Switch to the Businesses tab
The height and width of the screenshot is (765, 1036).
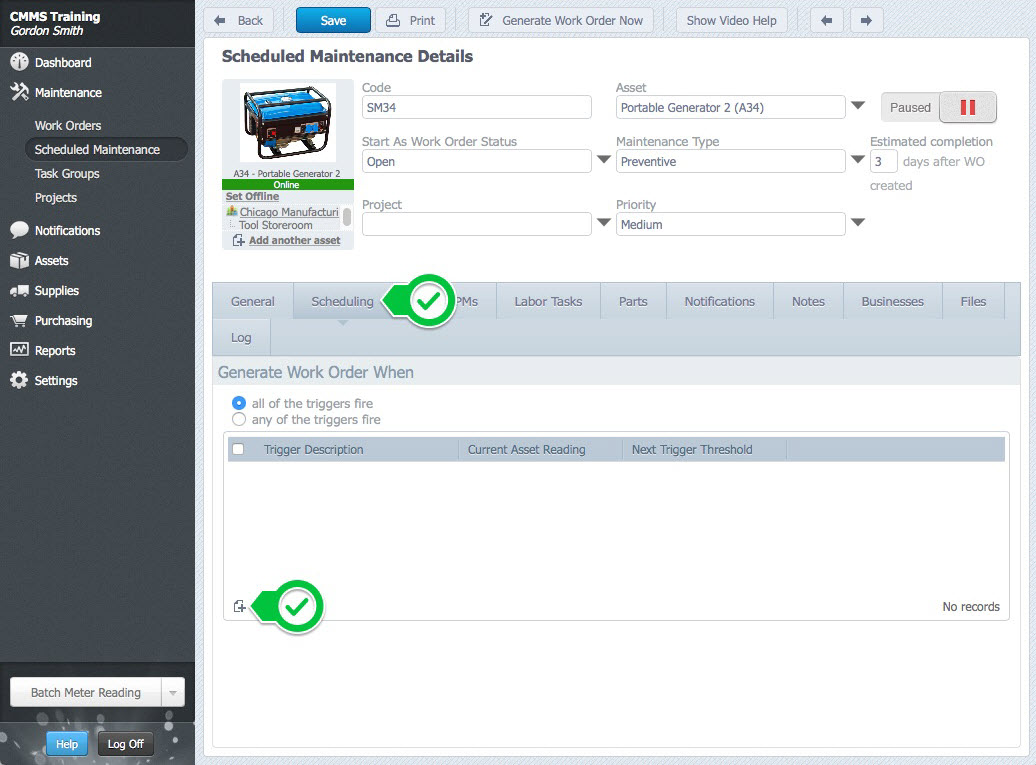pos(892,301)
